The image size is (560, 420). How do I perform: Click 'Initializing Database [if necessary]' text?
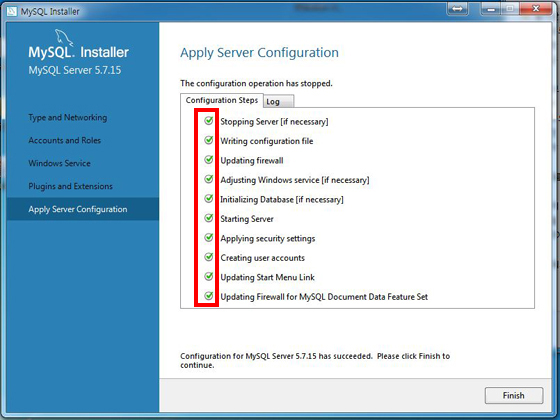(x=282, y=200)
